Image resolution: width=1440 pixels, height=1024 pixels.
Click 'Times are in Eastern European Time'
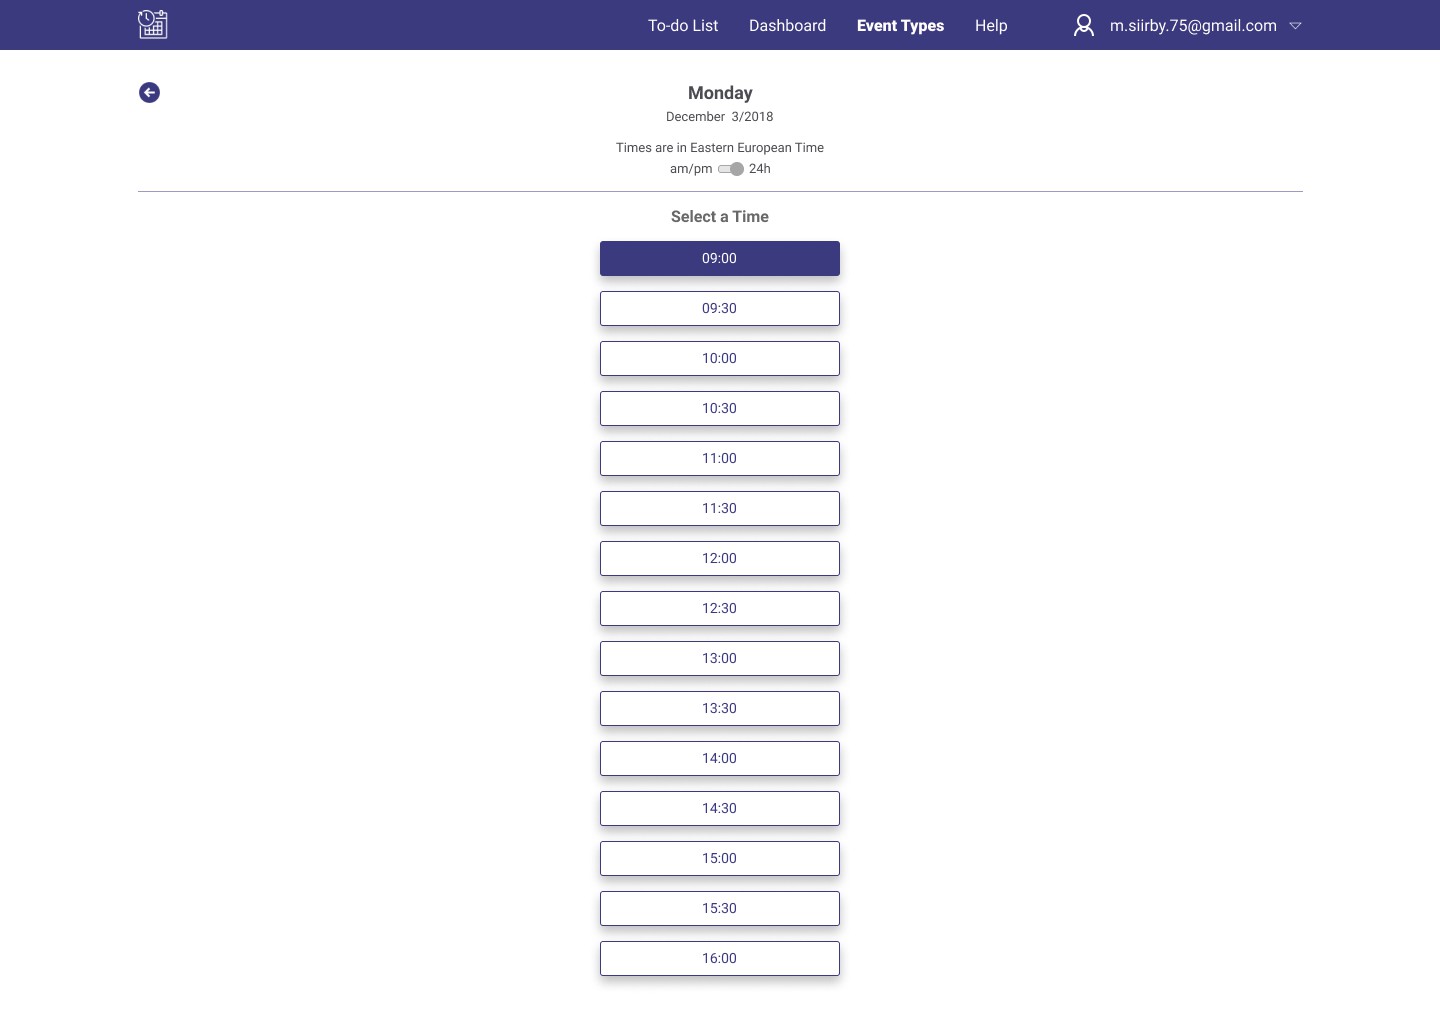(720, 148)
